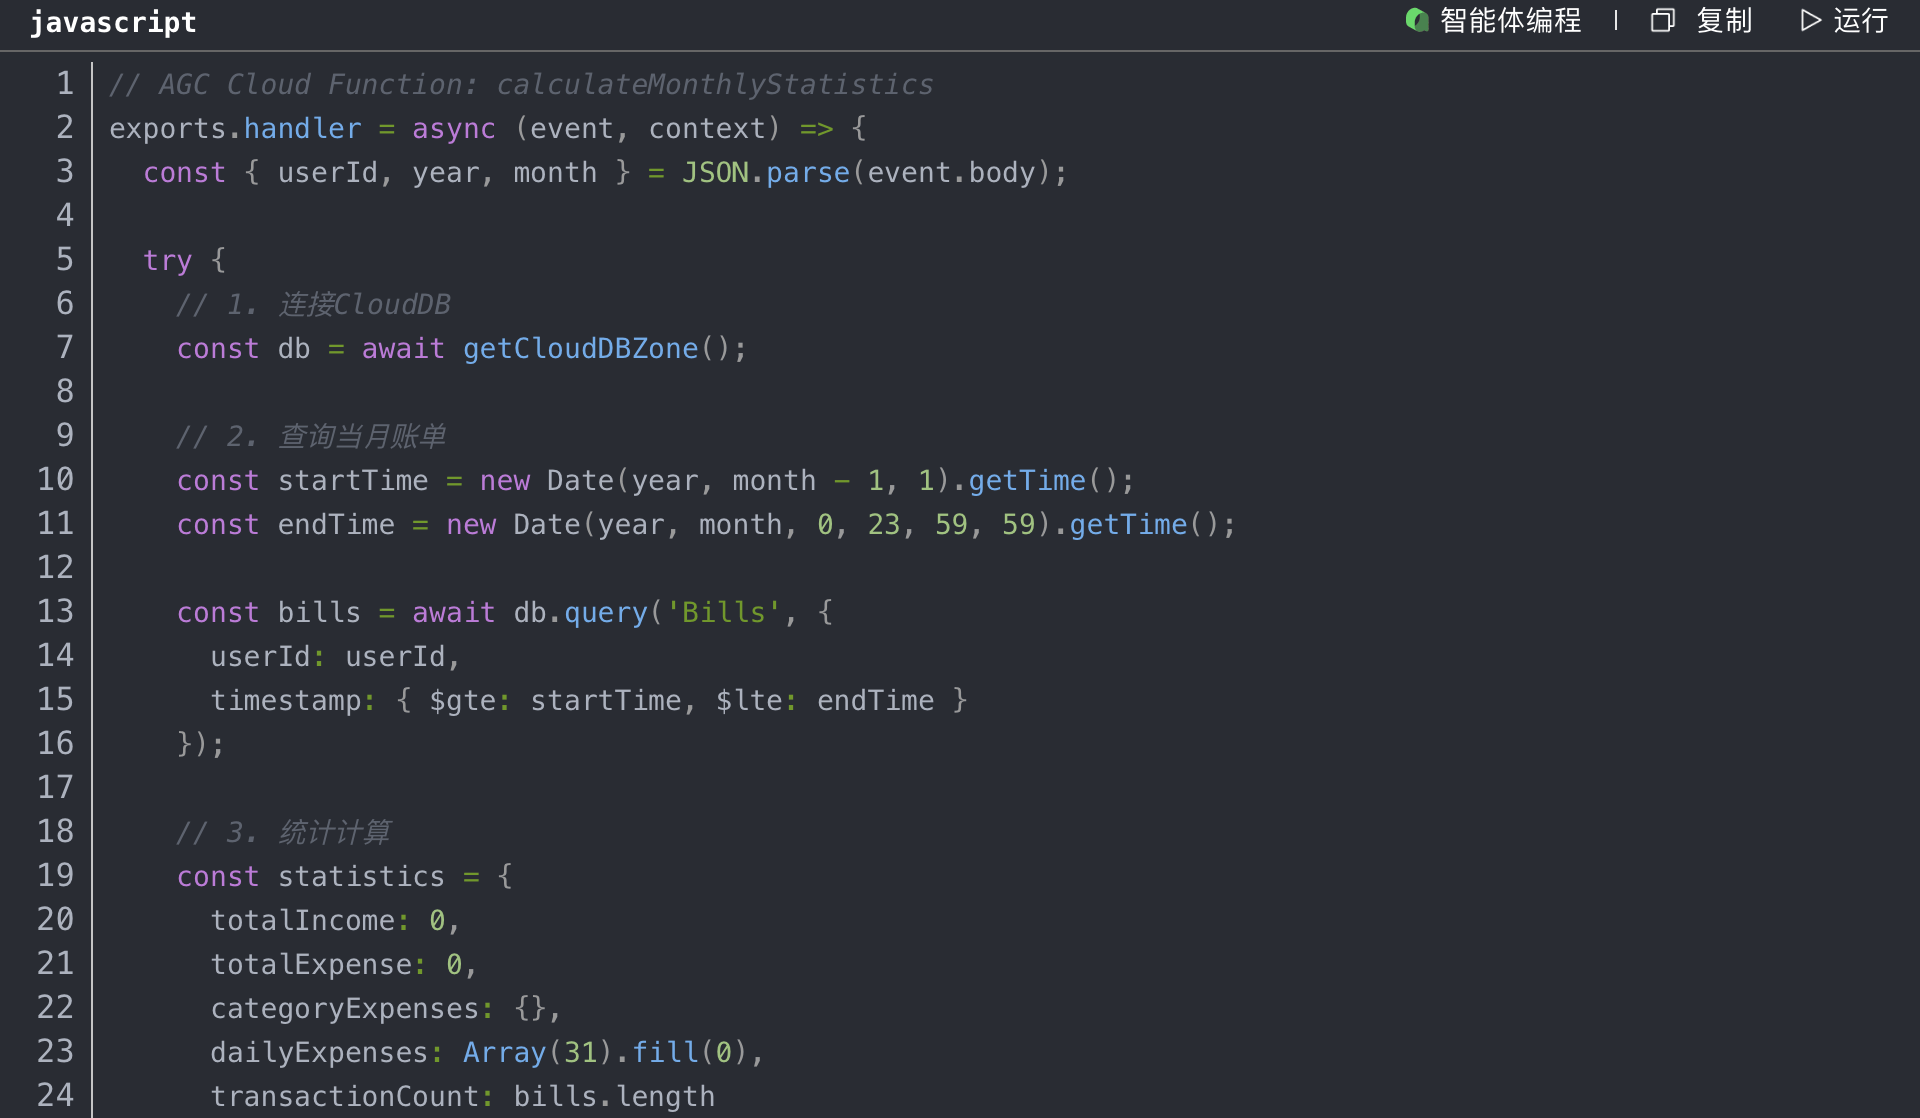This screenshot has height=1118, width=1920.
Task: Click the 统计计算 comment on line 18
Action: click(334, 832)
